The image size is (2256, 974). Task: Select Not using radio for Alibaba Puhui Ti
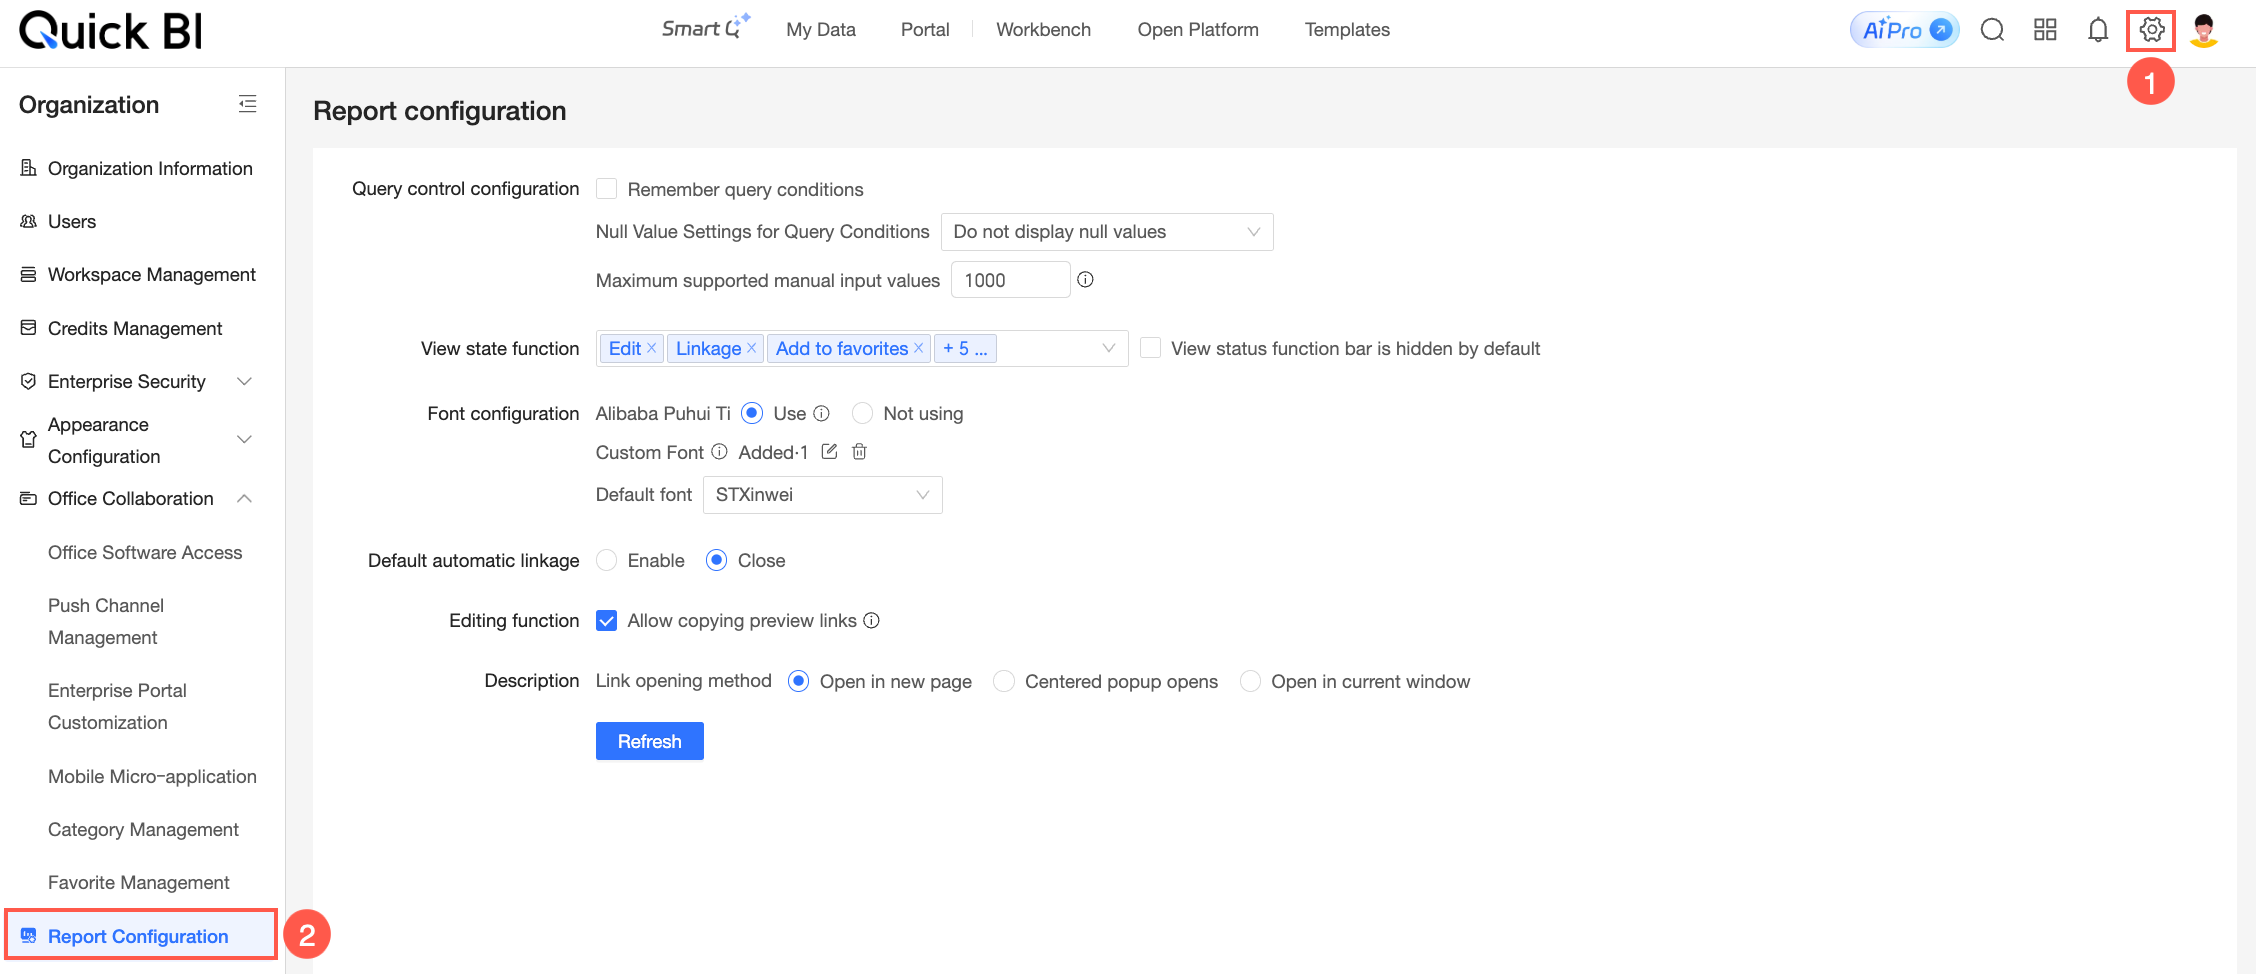[x=862, y=413]
